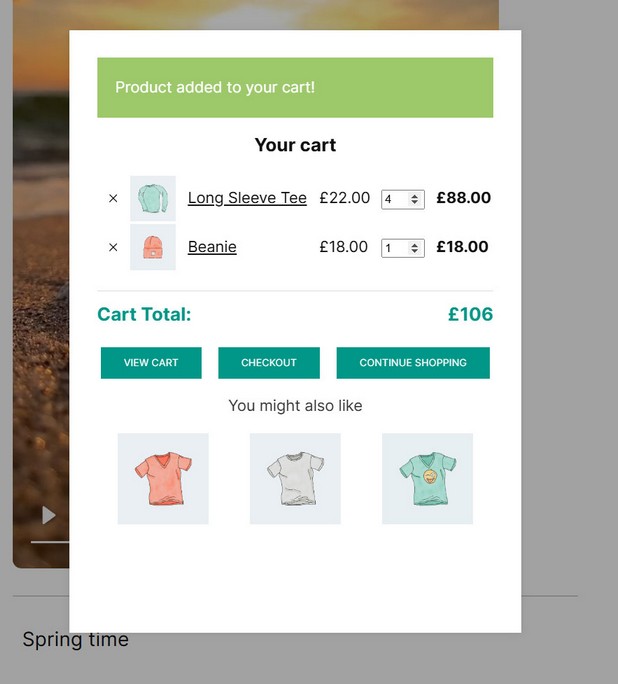Select the green logo tee suggestion
The image size is (618, 684).
(x=427, y=478)
